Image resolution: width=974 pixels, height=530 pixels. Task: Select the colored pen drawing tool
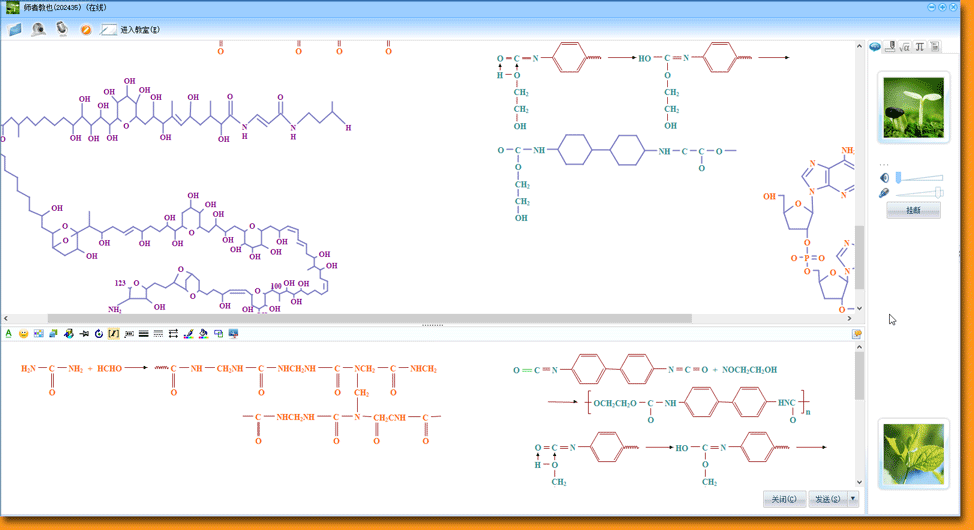point(188,334)
